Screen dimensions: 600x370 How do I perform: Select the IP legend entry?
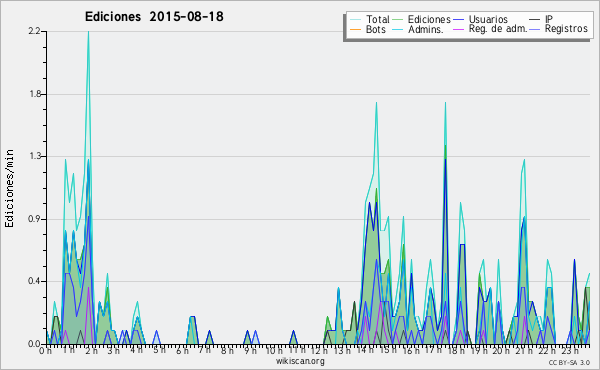coord(549,19)
